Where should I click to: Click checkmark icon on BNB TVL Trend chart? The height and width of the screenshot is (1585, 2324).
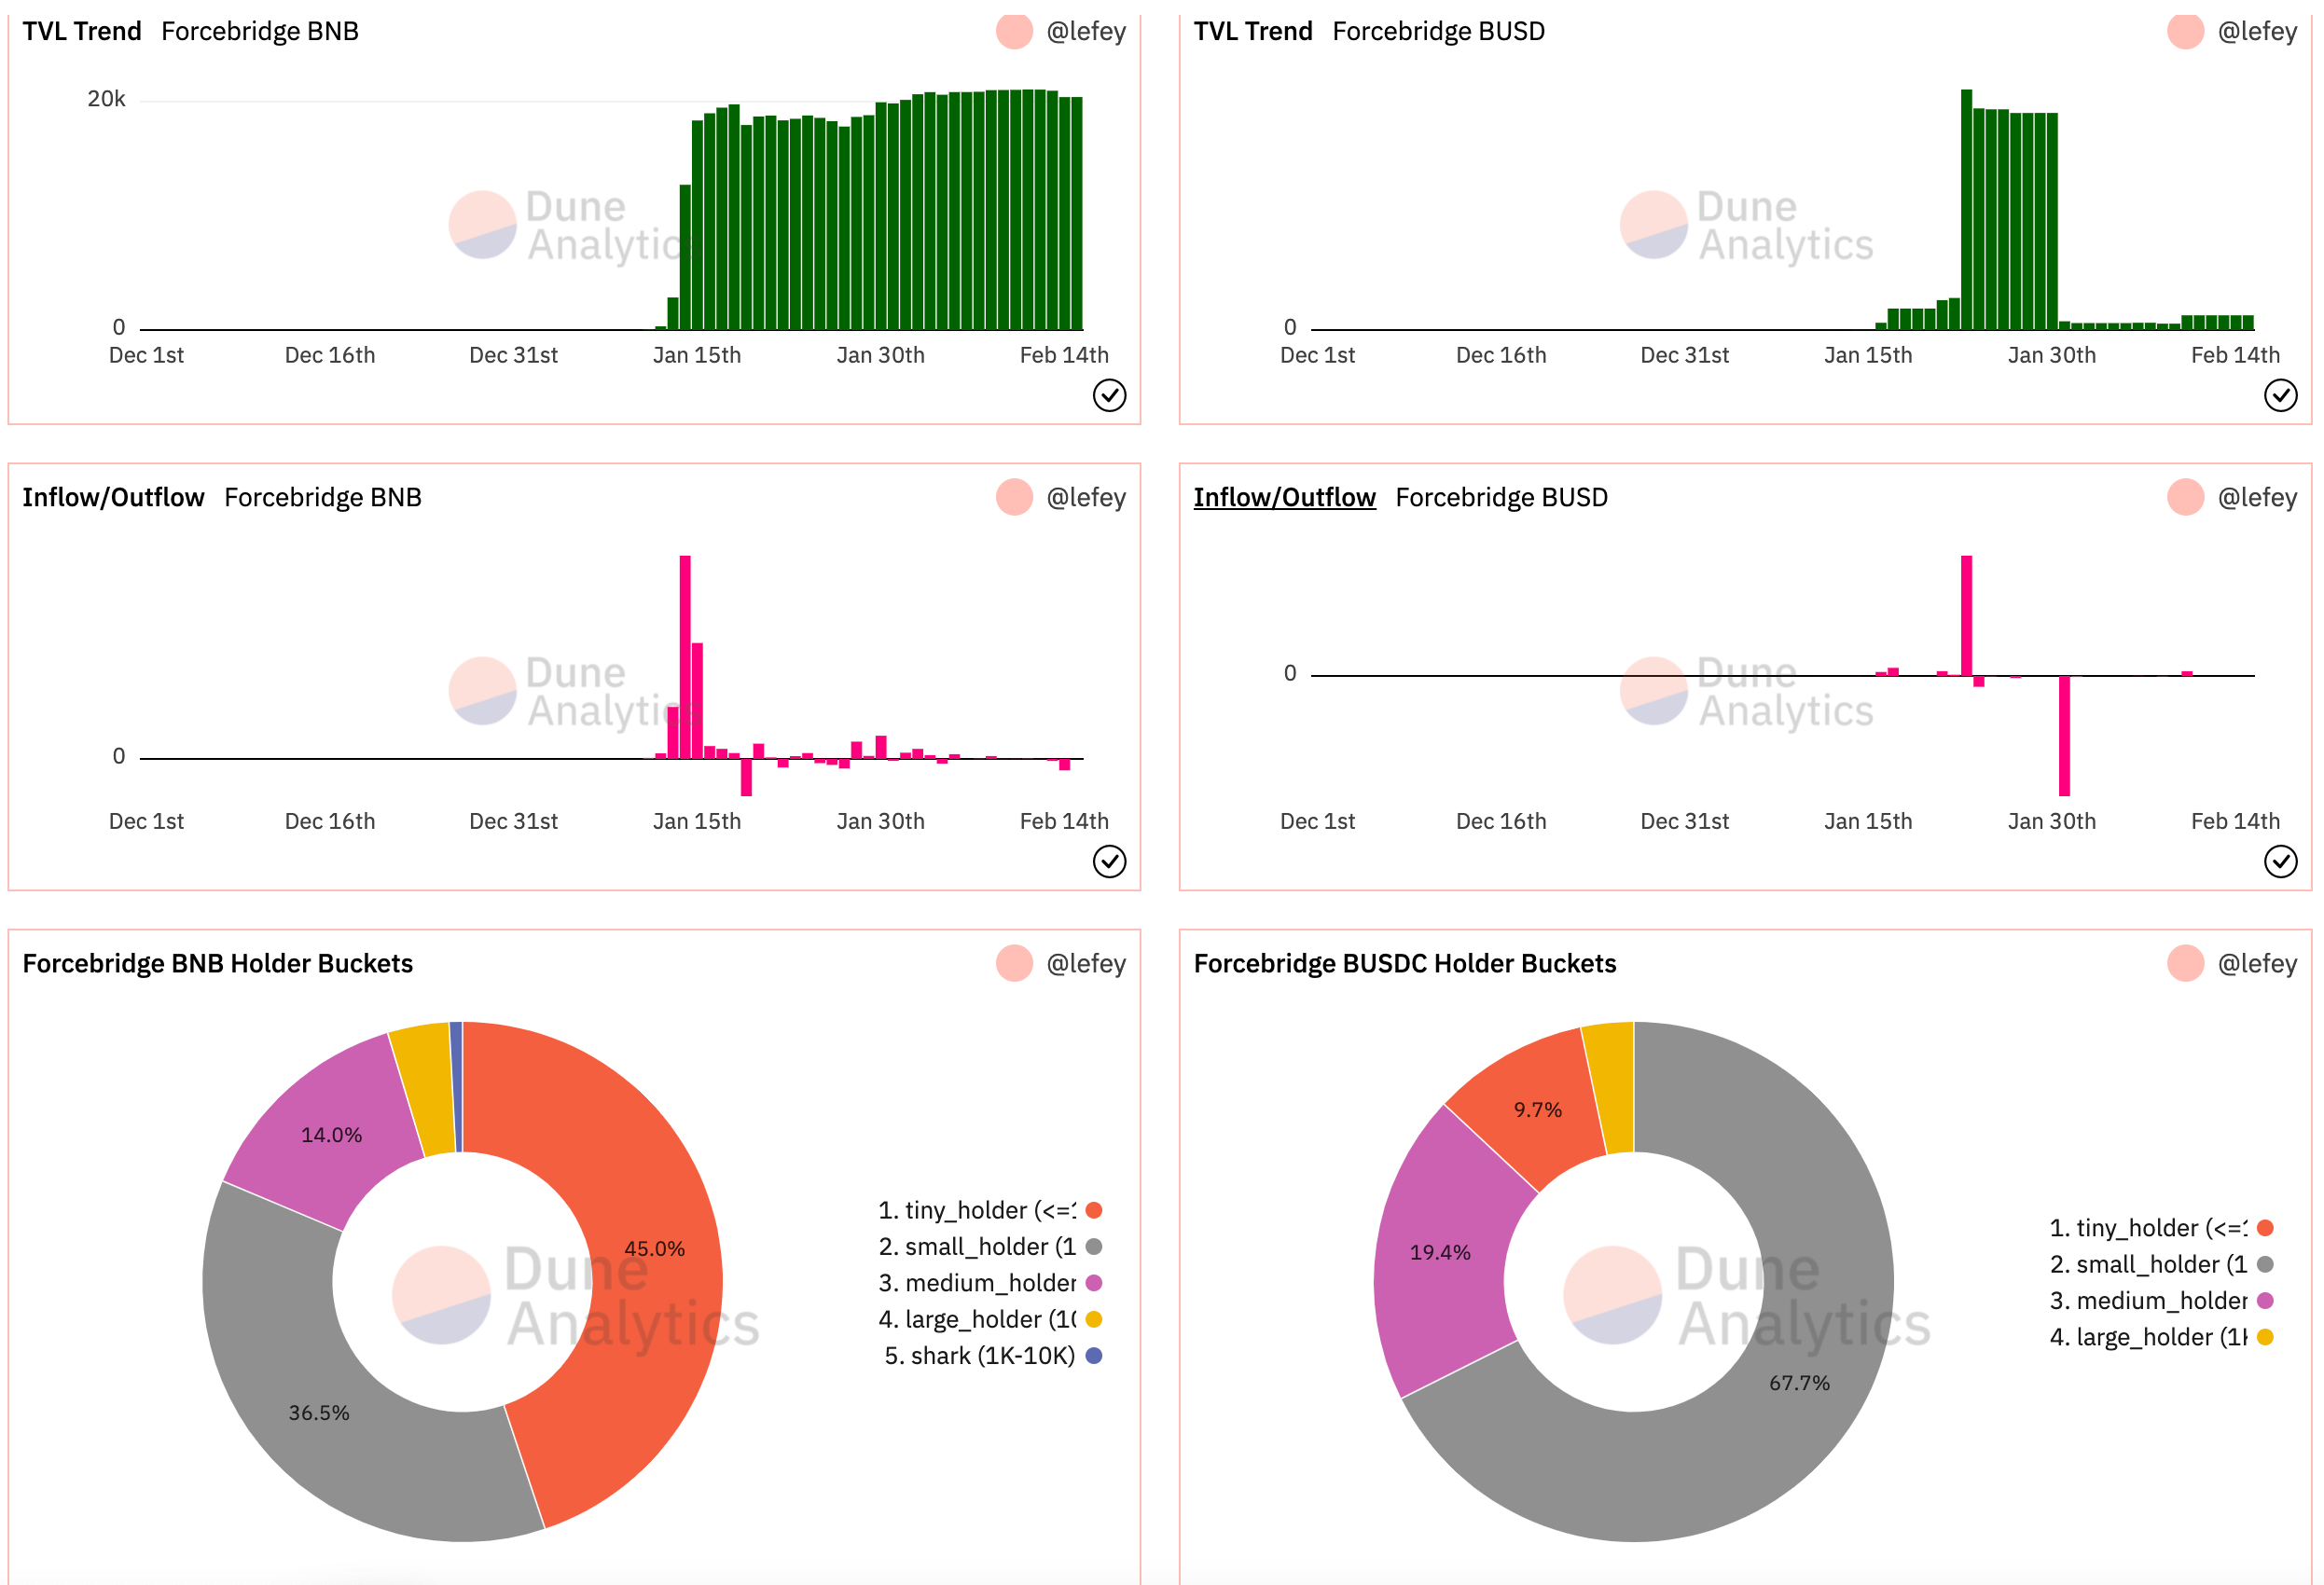[1109, 395]
